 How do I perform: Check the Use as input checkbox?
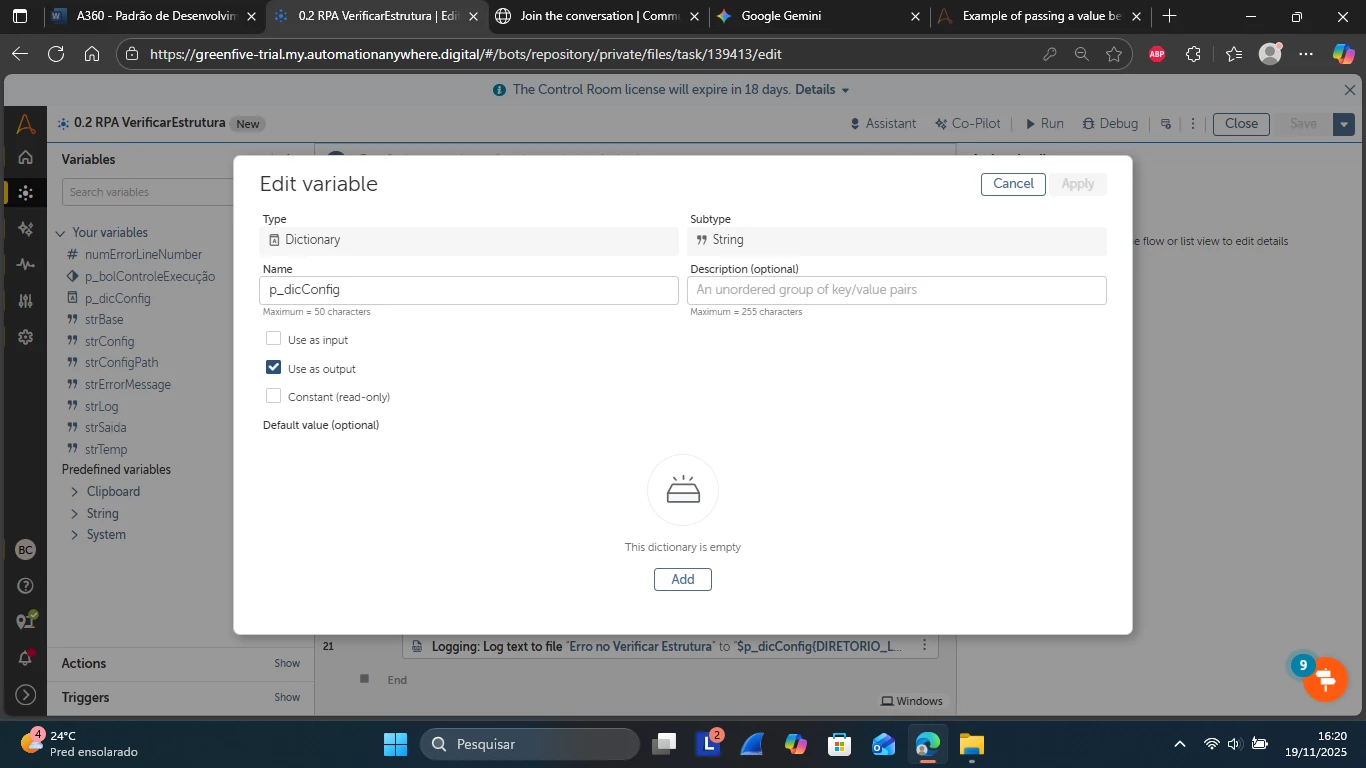tap(273, 339)
